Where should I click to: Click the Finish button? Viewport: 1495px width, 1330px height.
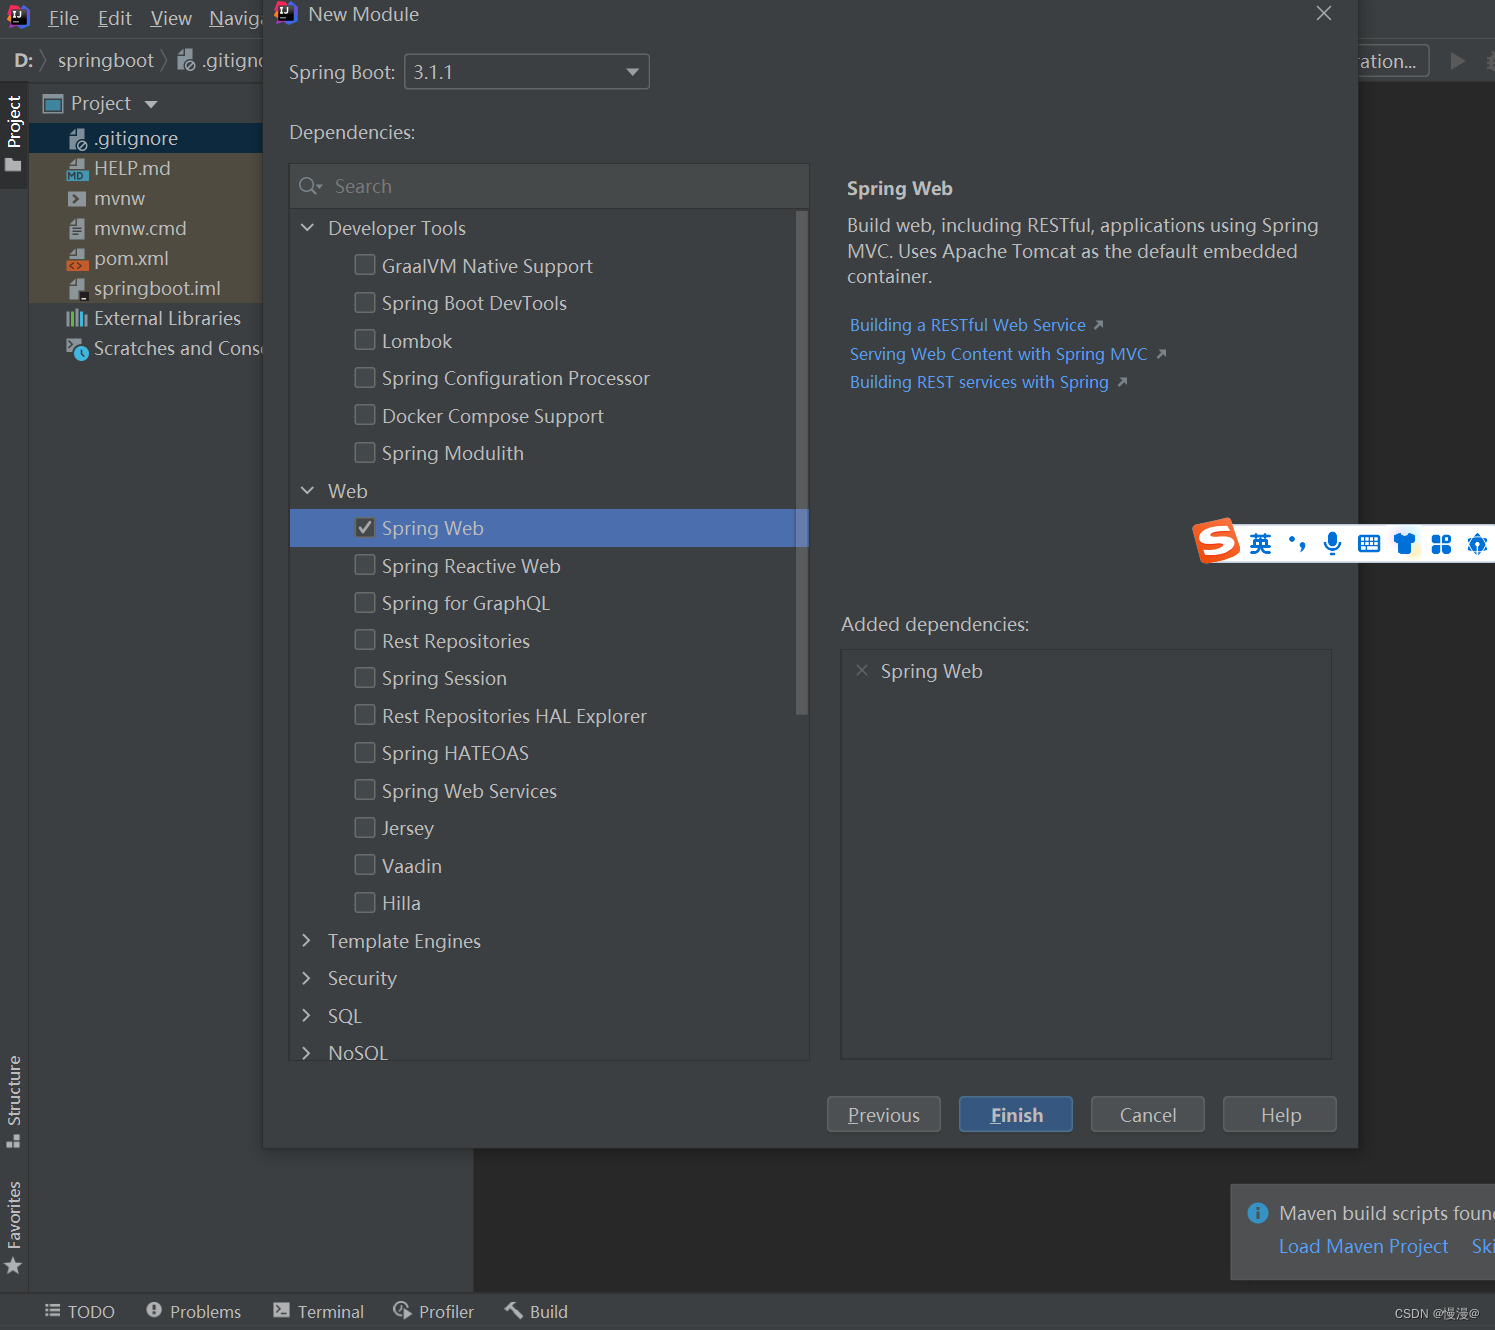click(1016, 1114)
